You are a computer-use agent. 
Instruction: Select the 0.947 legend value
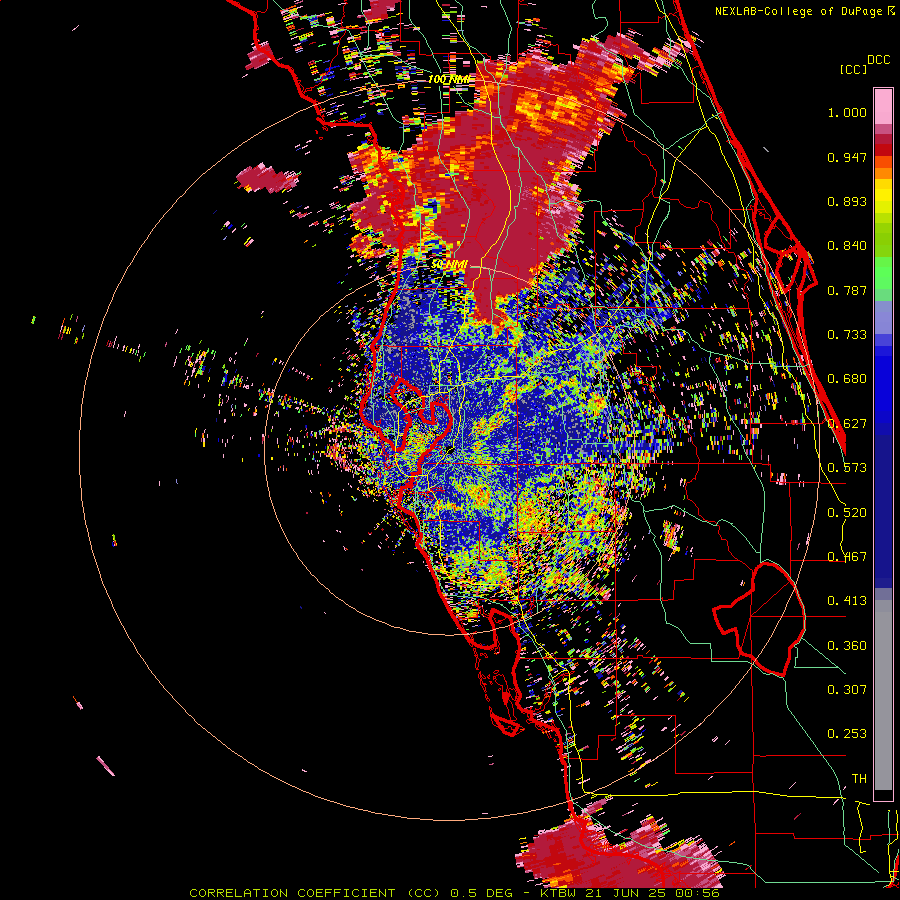pos(847,157)
